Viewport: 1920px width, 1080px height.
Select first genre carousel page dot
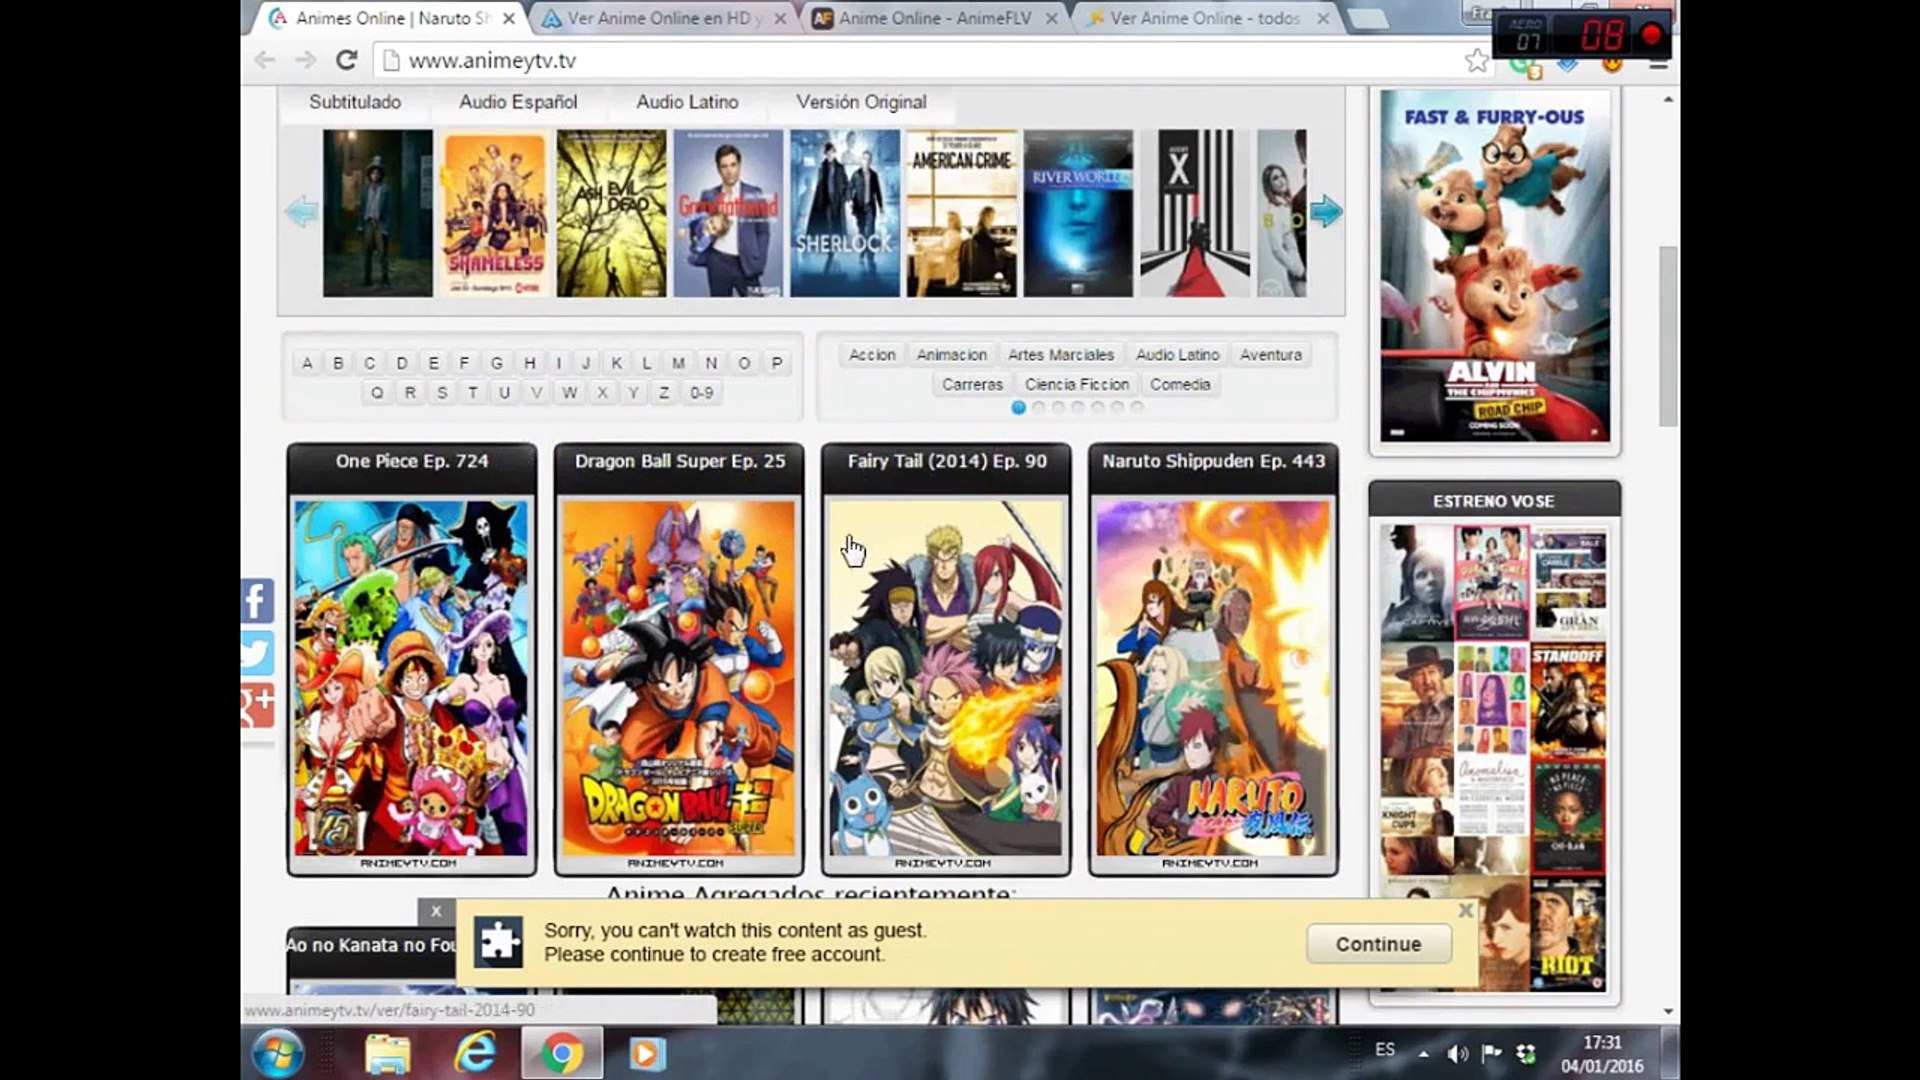click(x=1018, y=407)
